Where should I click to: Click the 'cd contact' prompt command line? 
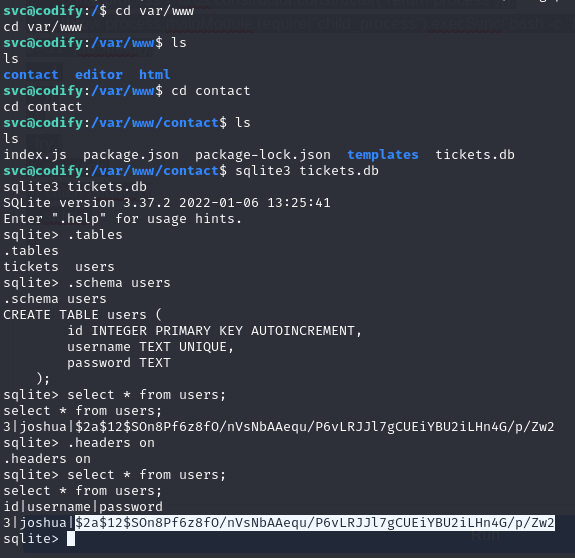pos(127,91)
